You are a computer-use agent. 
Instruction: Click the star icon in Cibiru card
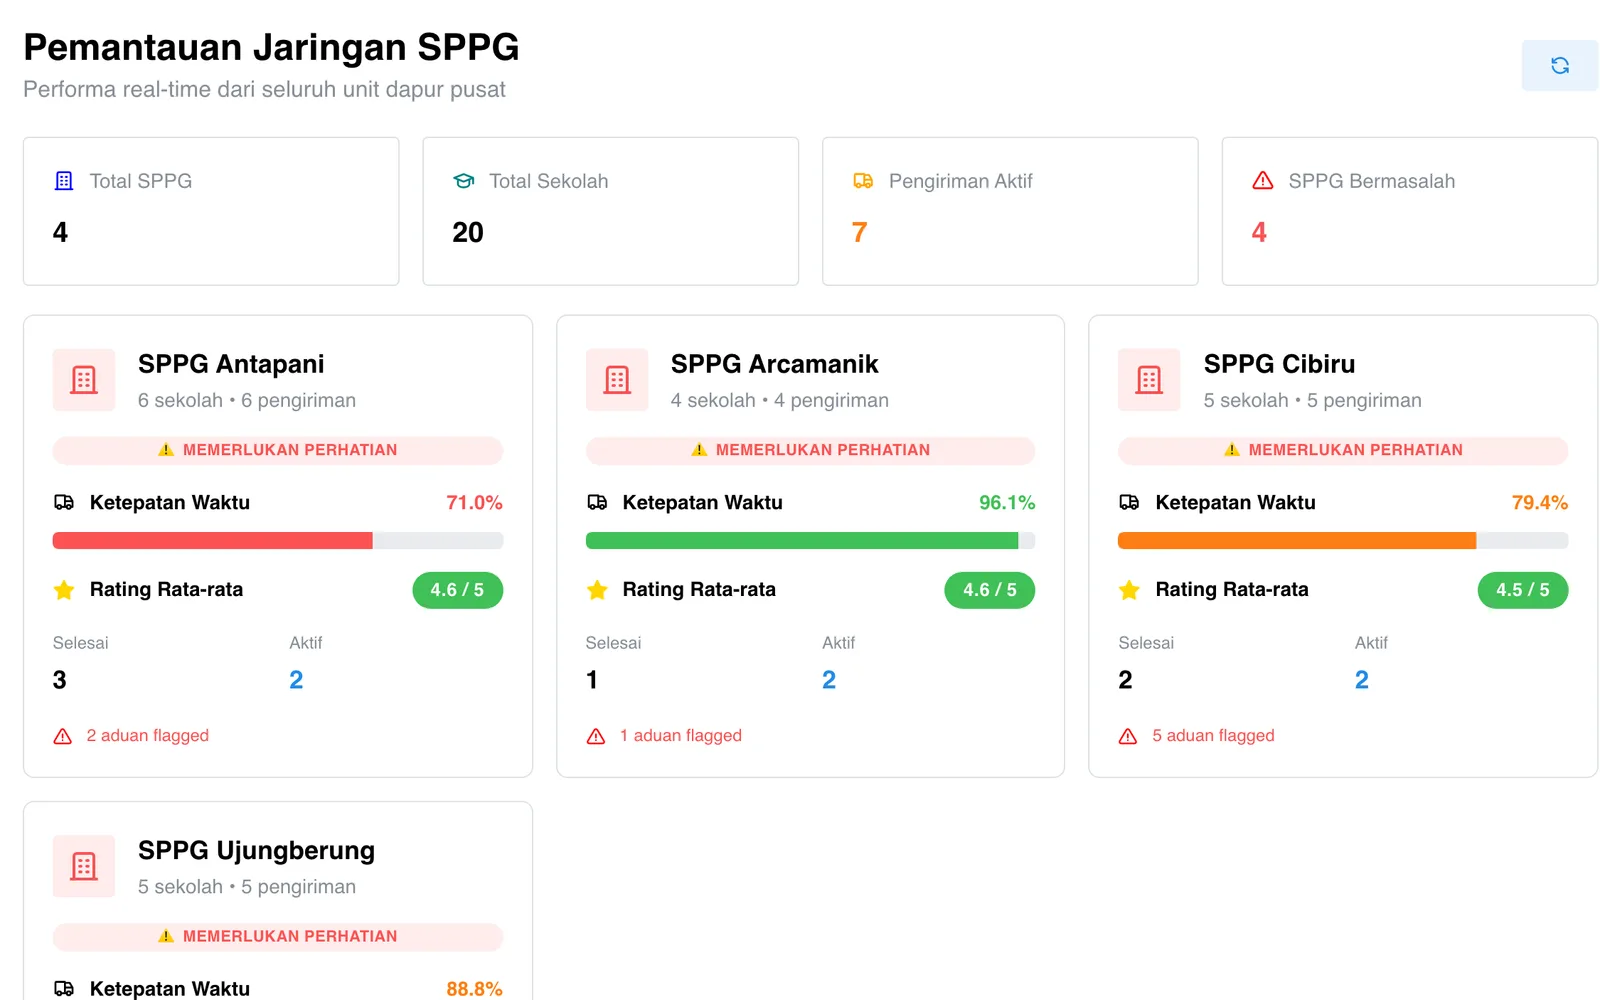click(x=1129, y=590)
